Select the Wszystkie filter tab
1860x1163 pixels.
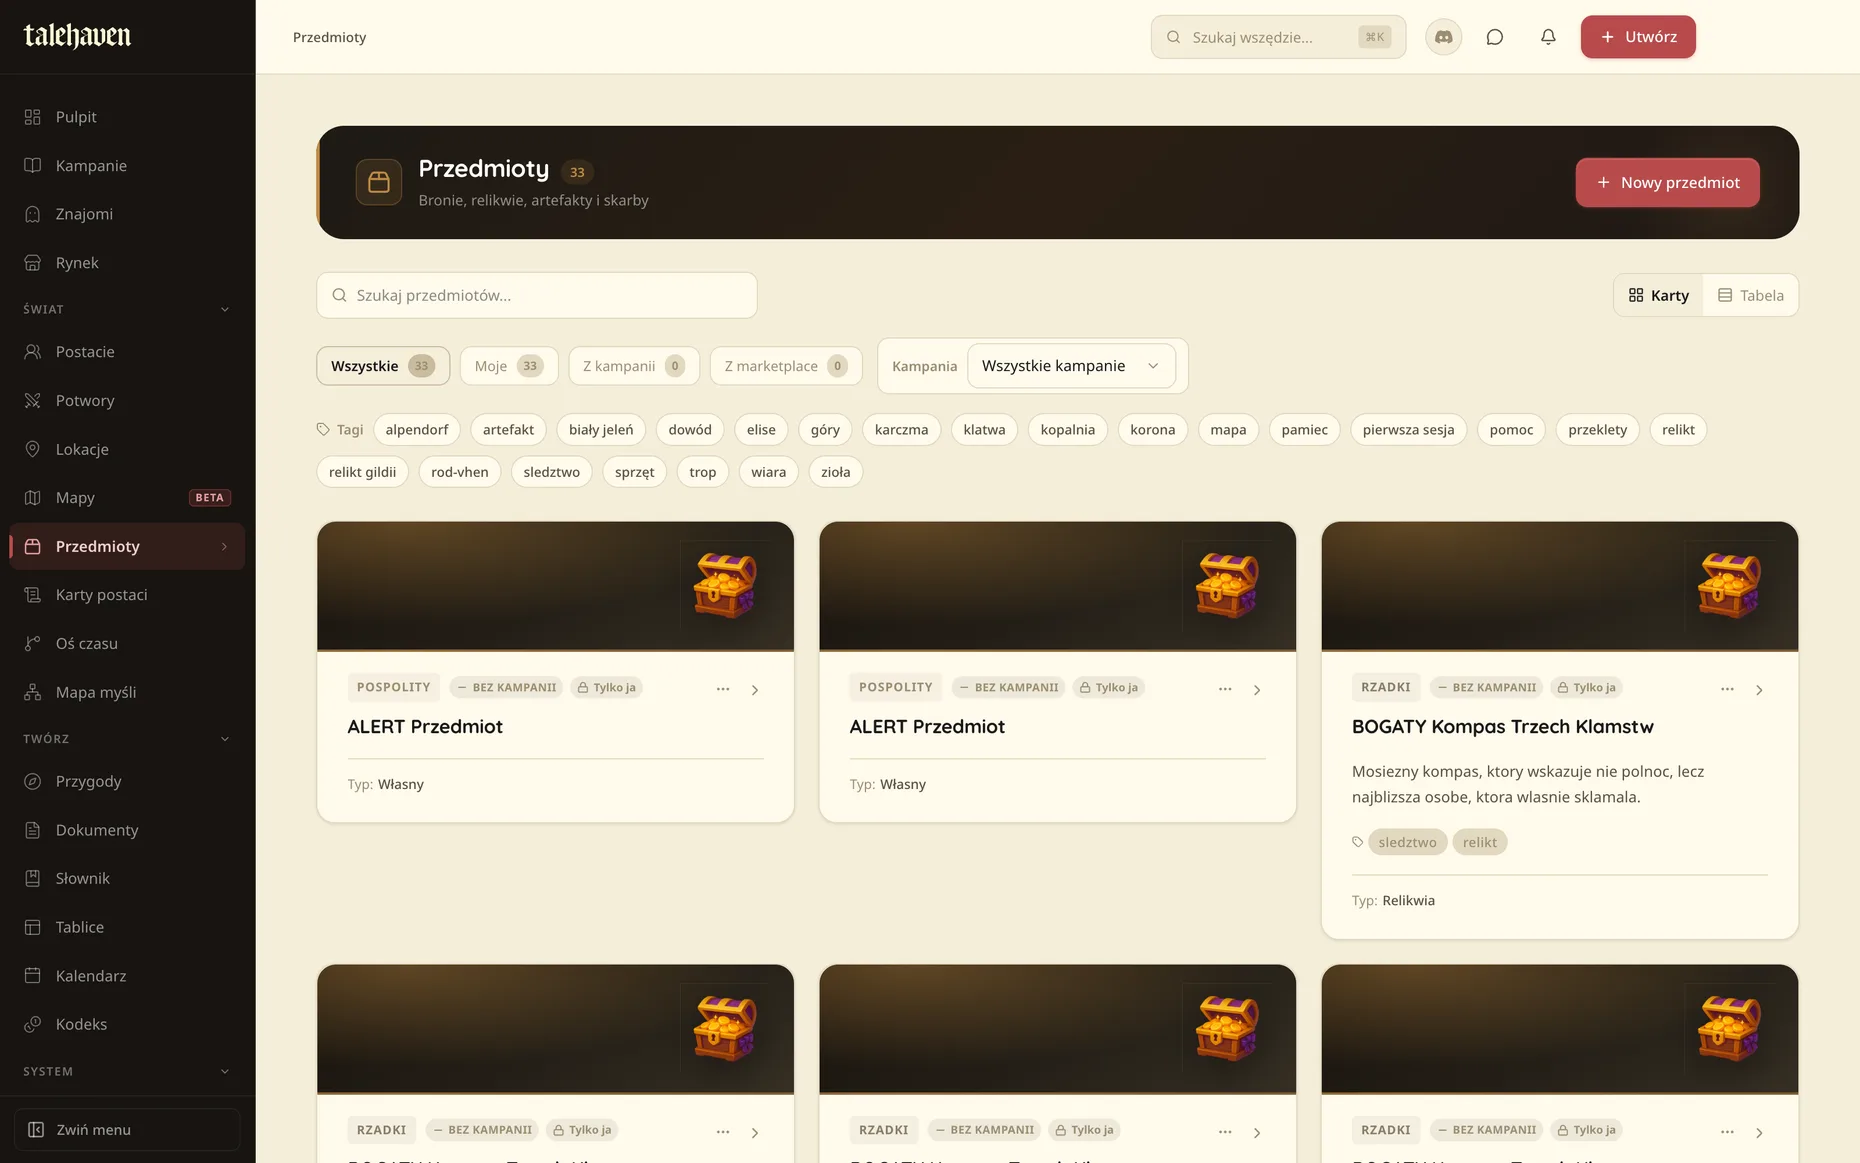[383, 366]
